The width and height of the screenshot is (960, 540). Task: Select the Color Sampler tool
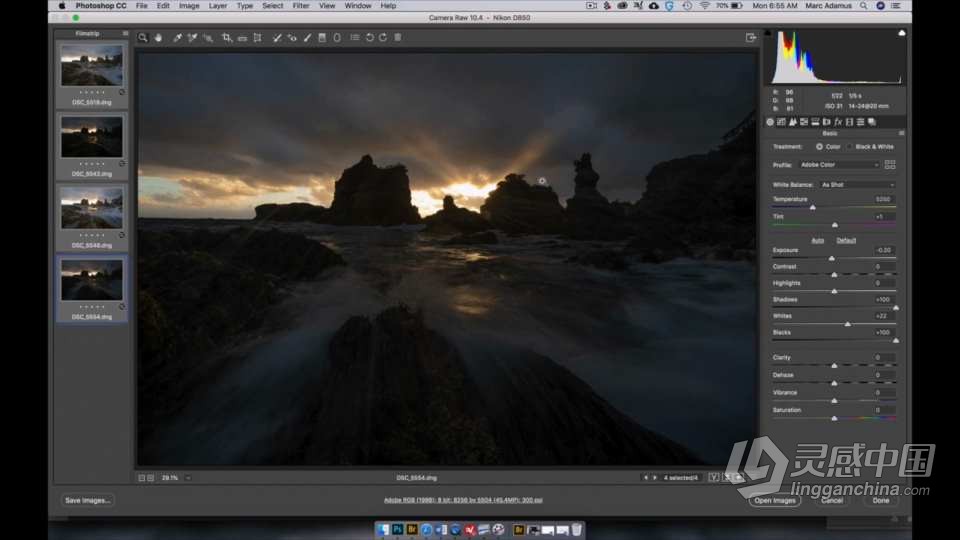(192, 37)
